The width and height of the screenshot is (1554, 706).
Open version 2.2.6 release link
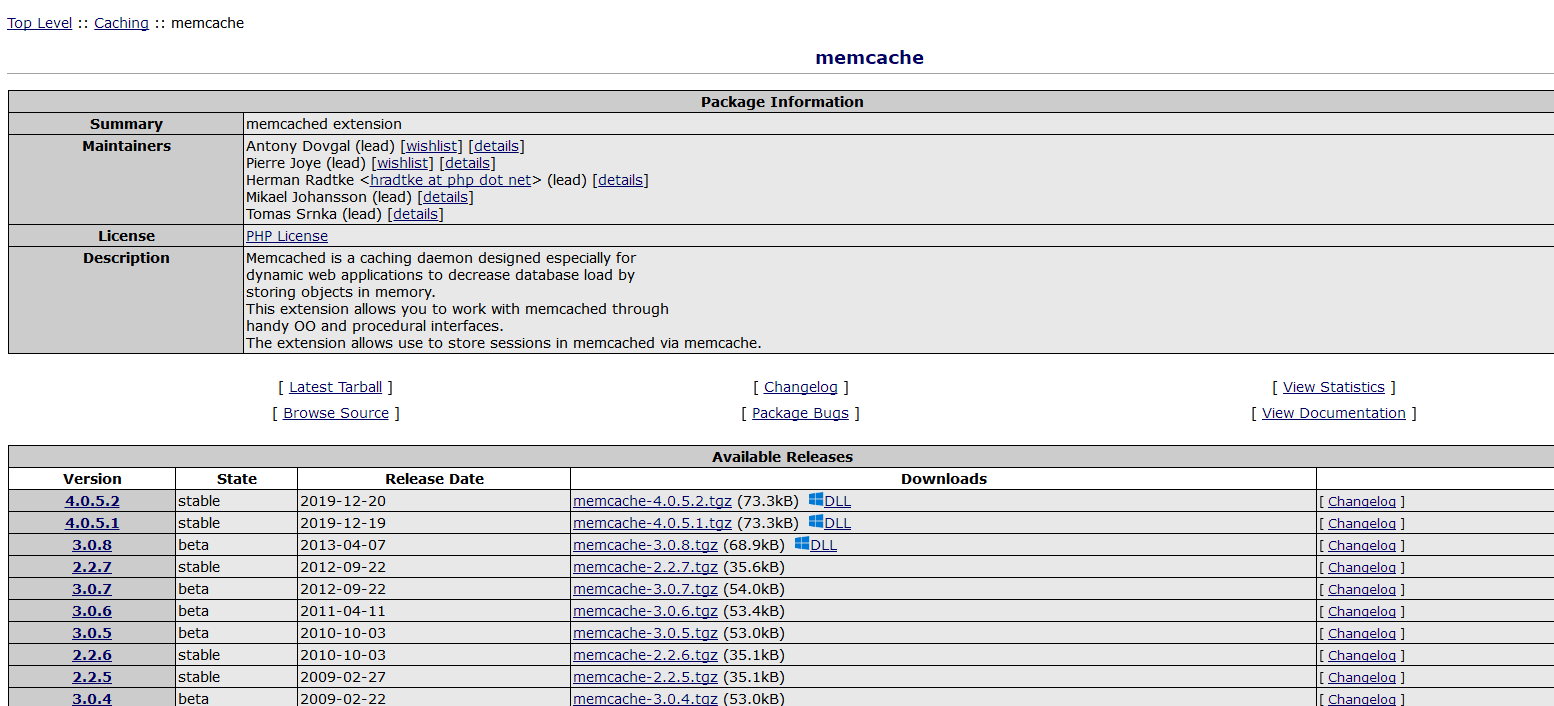pos(92,655)
